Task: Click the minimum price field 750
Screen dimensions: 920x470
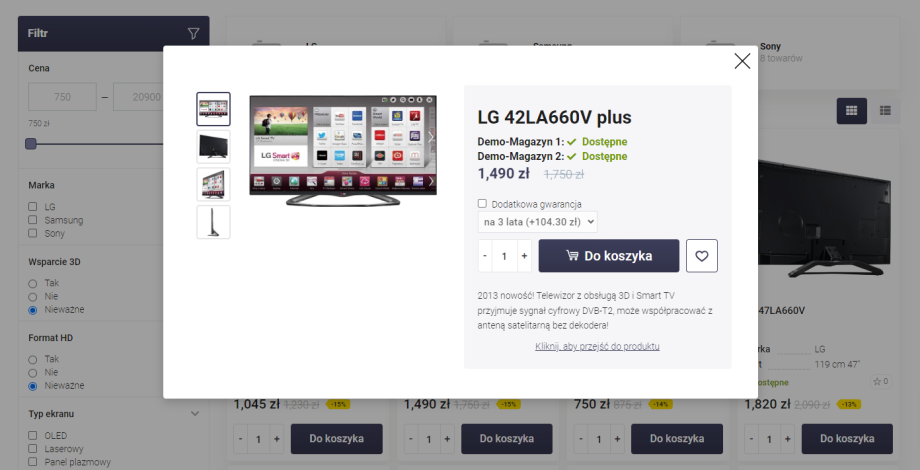Action: click(62, 97)
